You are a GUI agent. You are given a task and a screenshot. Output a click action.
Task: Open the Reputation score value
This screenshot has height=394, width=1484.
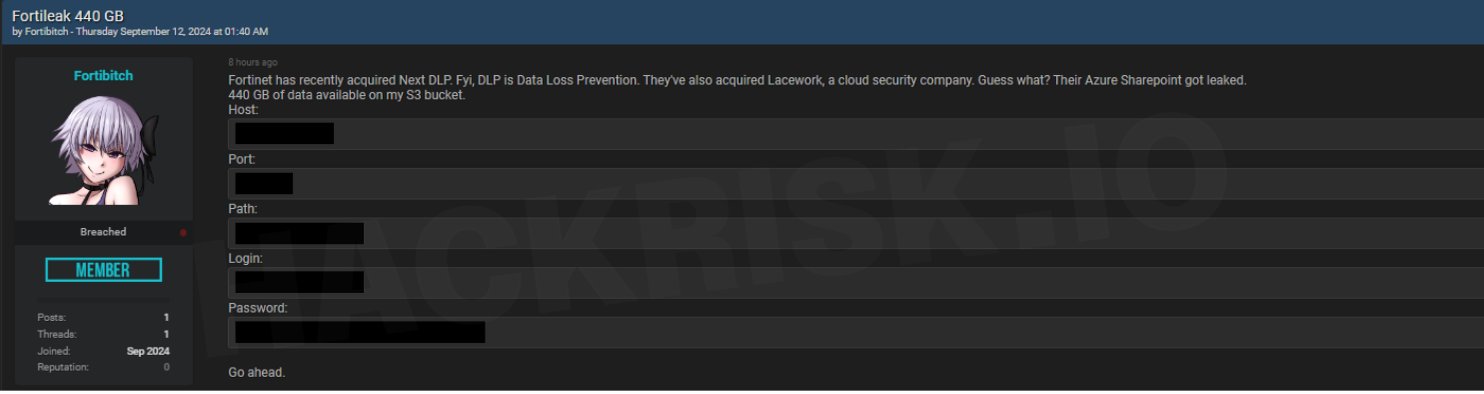(166, 367)
